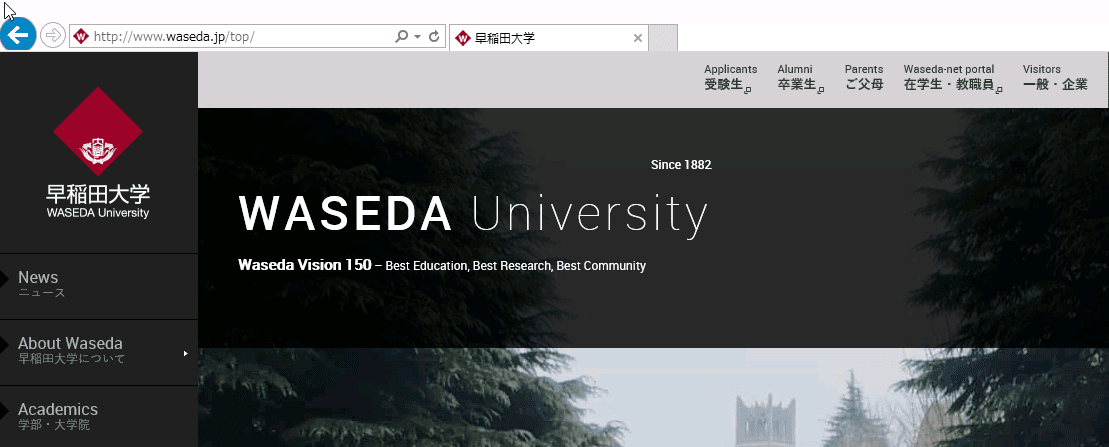This screenshot has height=447, width=1109.
Task: Open the Applicants 受験生 link
Action: [x=731, y=78]
